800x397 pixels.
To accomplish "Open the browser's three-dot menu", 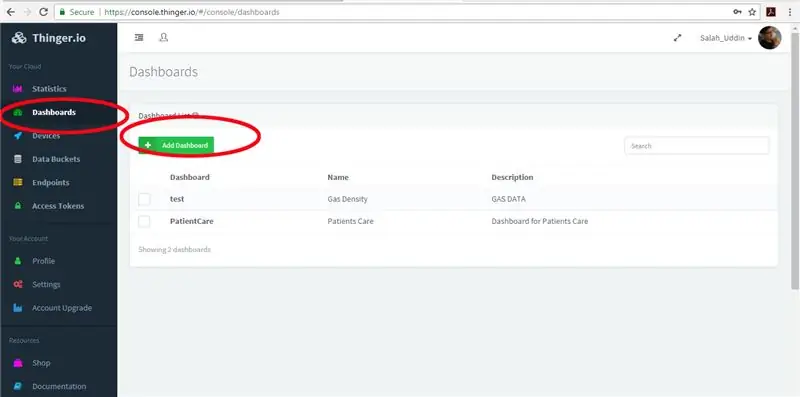I will [x=789, y=12].
